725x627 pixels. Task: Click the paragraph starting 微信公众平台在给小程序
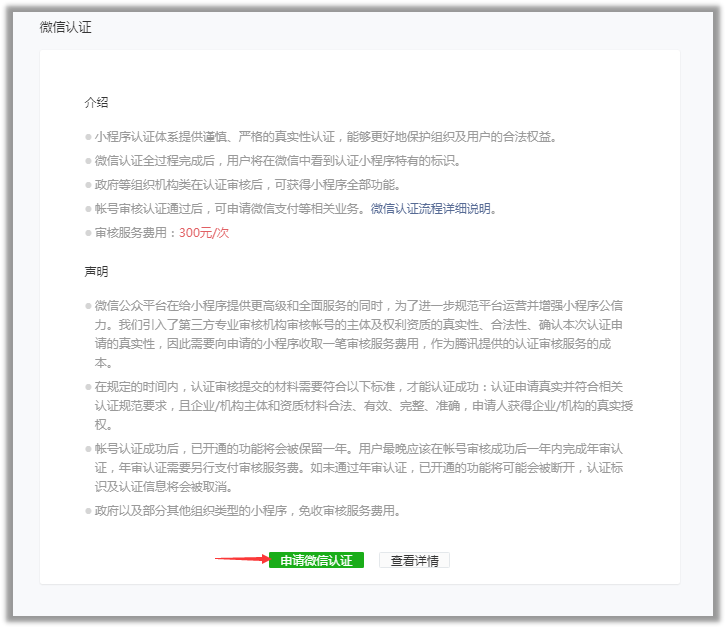[359, 334]
